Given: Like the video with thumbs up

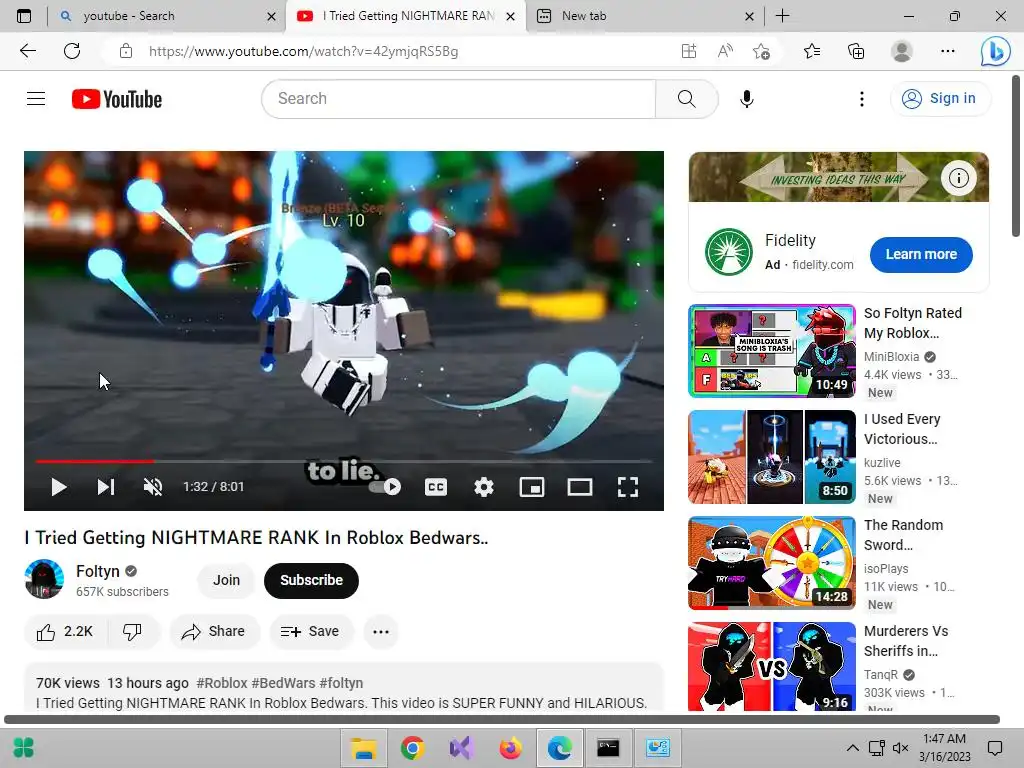Looking at the screenshot, I should (x=65, y=632).
